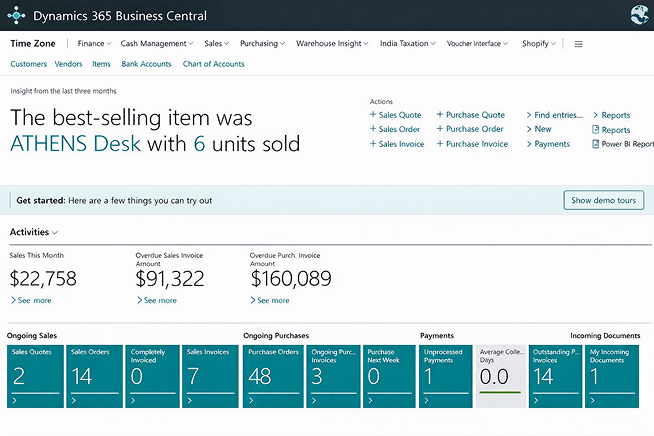Screen dimensions: 654x436
Task: Open the Items list
Action: (x=101, y=64)
